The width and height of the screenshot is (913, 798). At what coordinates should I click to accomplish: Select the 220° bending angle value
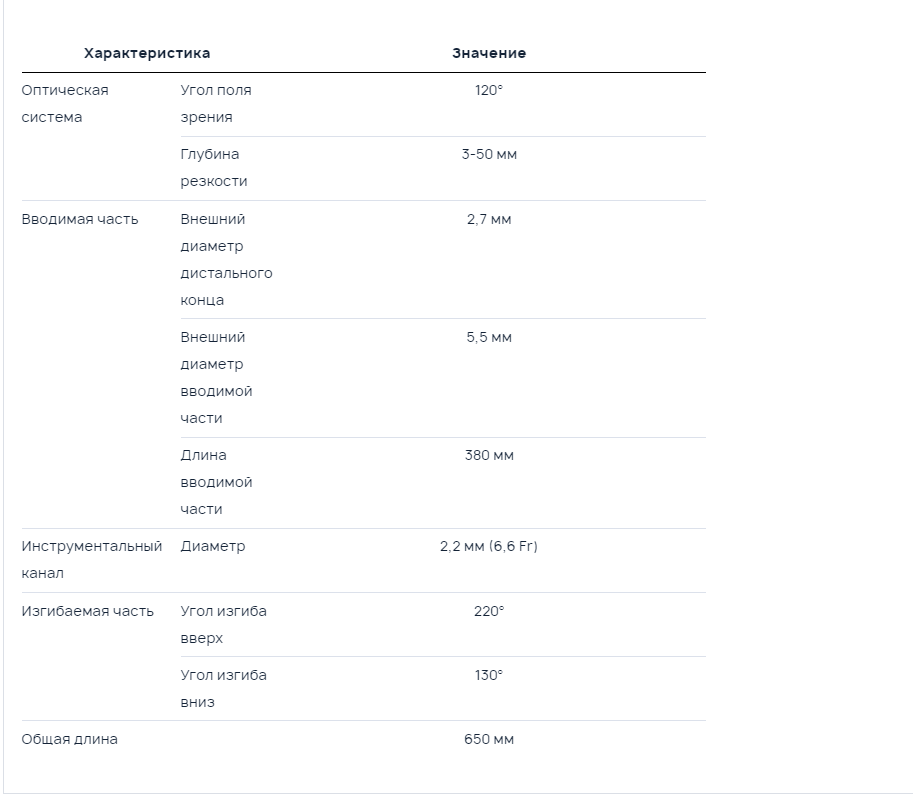coord(489,611)
